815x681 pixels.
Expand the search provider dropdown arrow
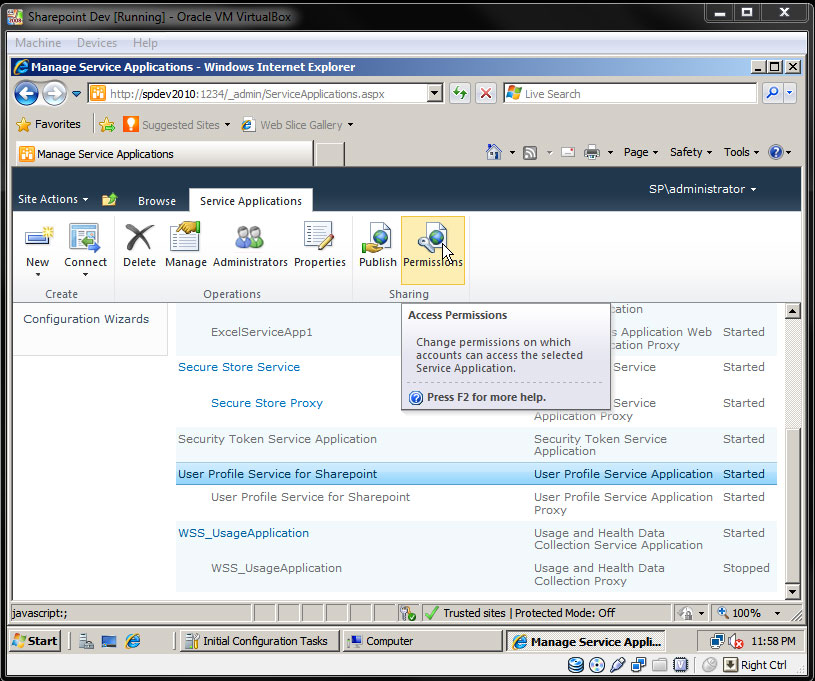click(790, 94)
